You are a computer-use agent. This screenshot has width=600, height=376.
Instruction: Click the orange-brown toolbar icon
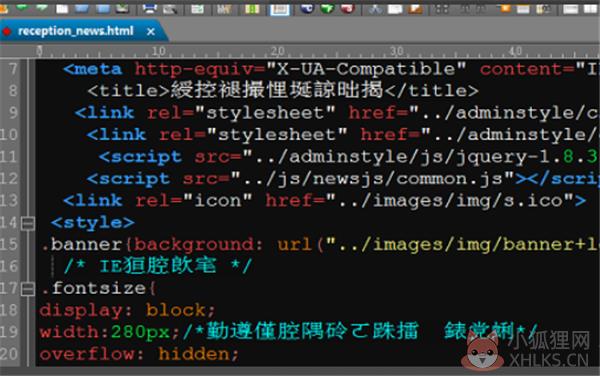pos(415,8)
